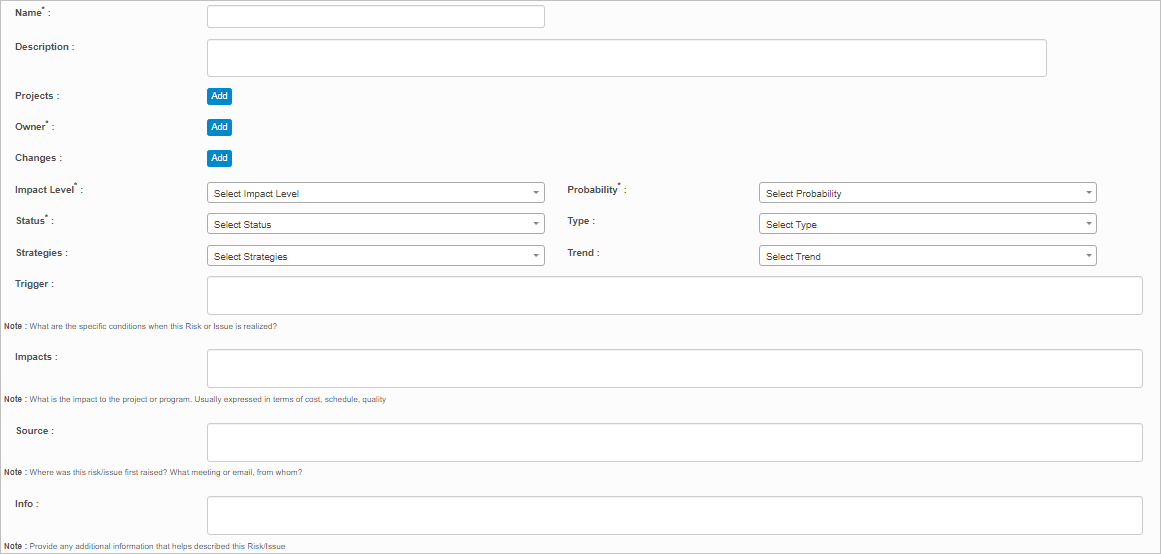Focus the Trigger text area

(674, 296)
